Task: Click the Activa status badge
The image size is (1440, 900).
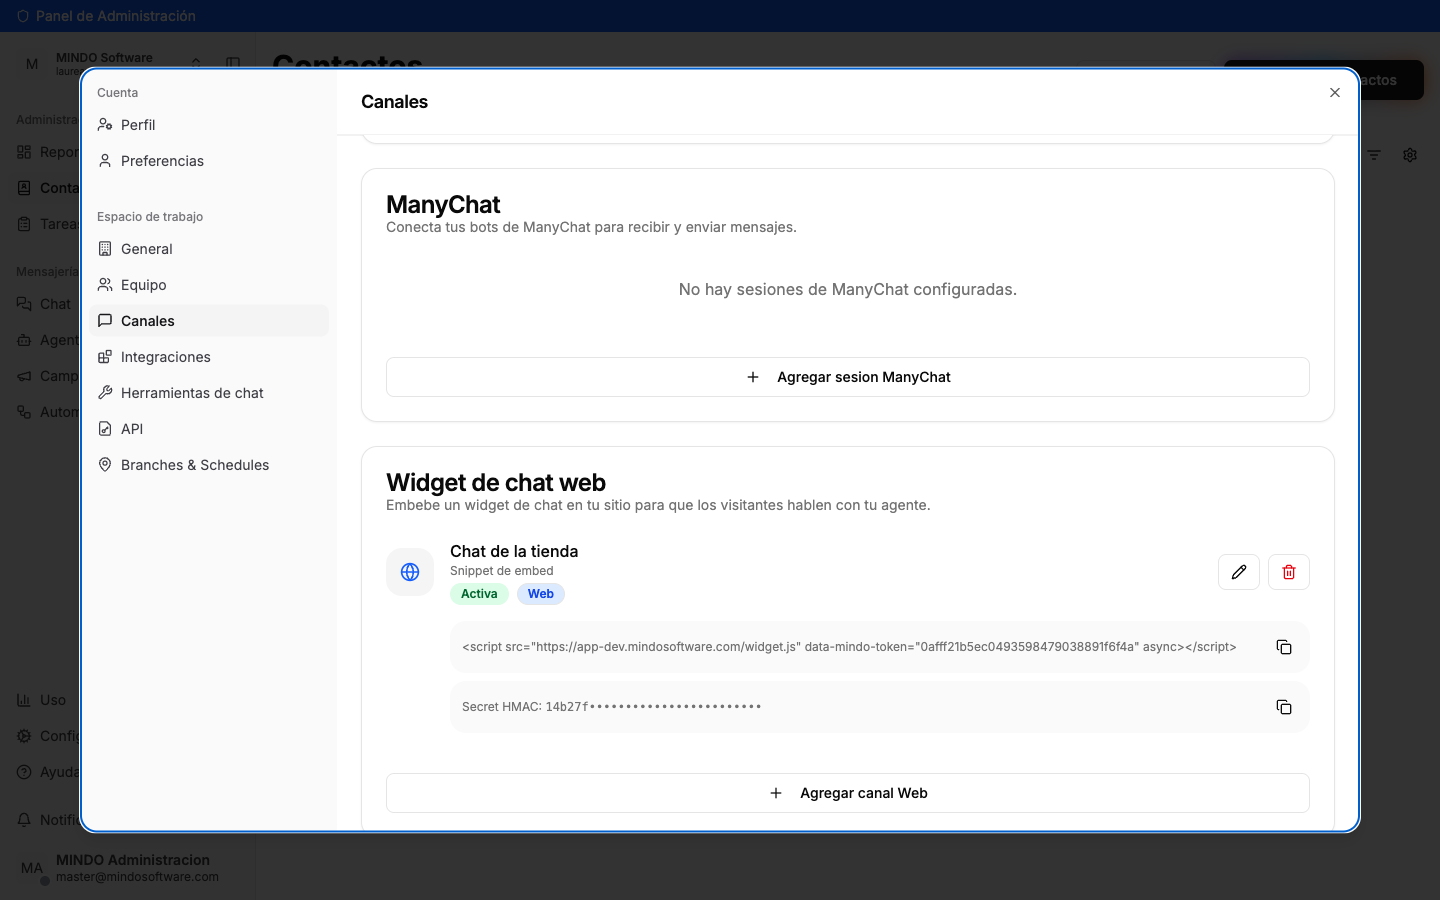Action: point(479,594)
